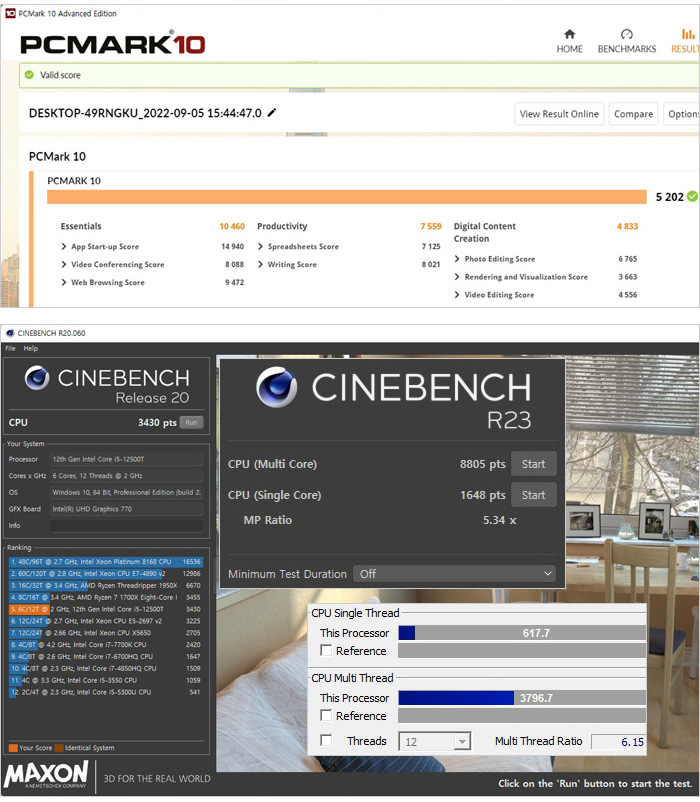Click the PCMark 10 orange score bar
The width and height of the screenshot is (700, 802).
click(347, 197)
